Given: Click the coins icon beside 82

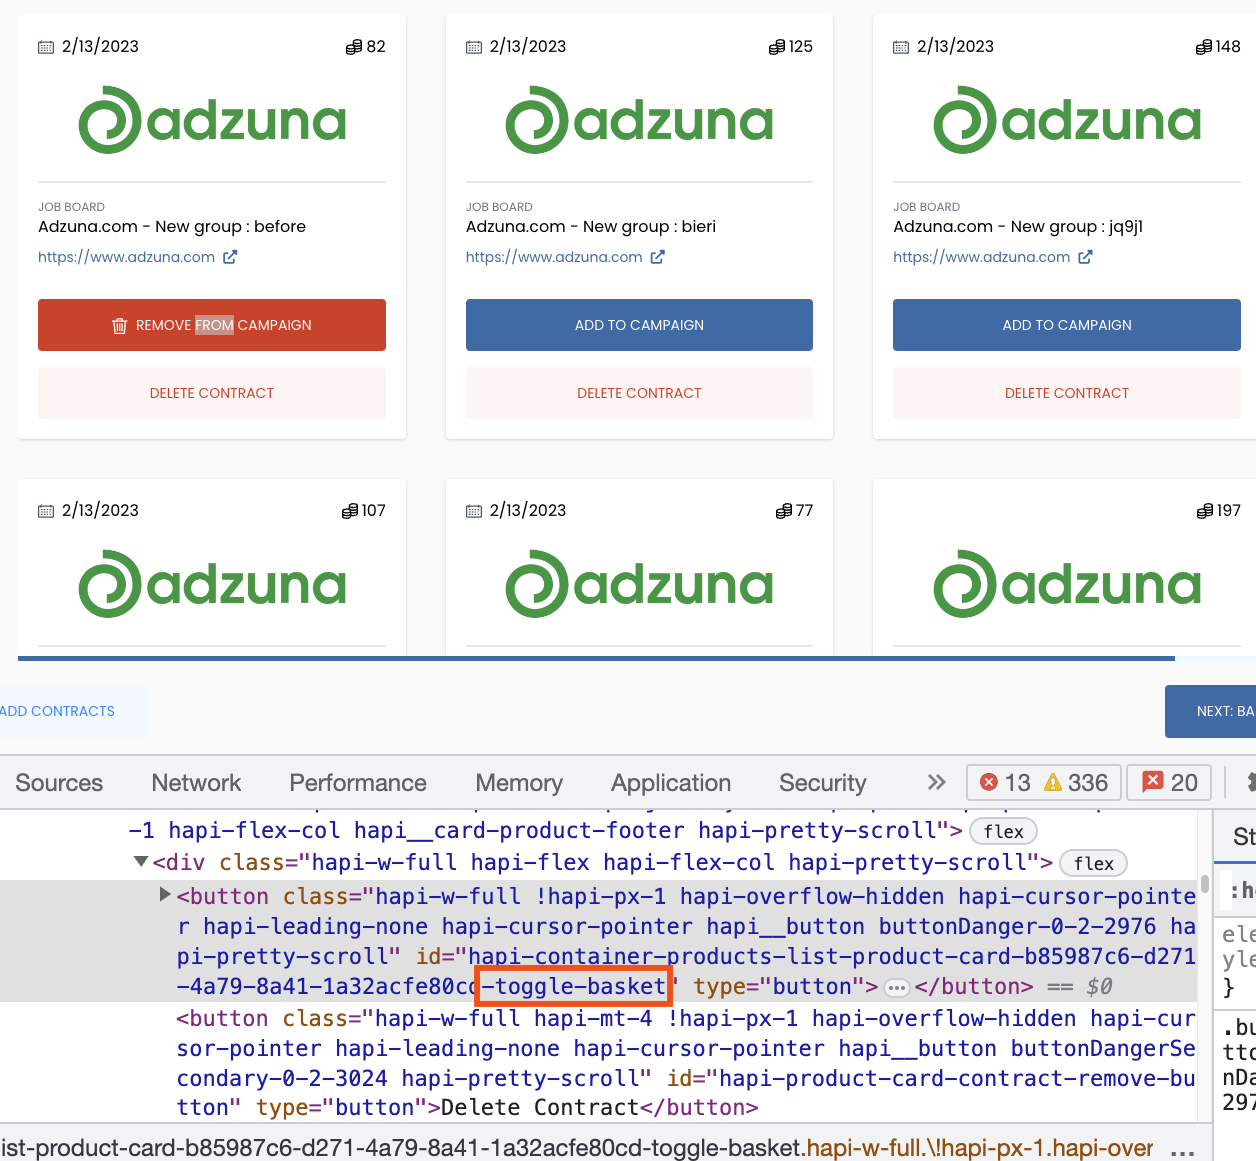Looking at the screenshot, I should 354,47.
